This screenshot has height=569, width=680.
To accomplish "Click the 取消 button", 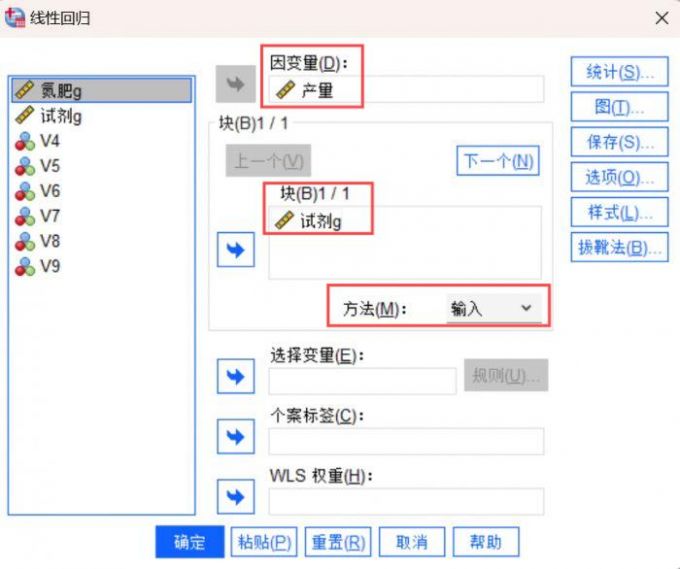I will pyautogui.click(x=412, y=542).
